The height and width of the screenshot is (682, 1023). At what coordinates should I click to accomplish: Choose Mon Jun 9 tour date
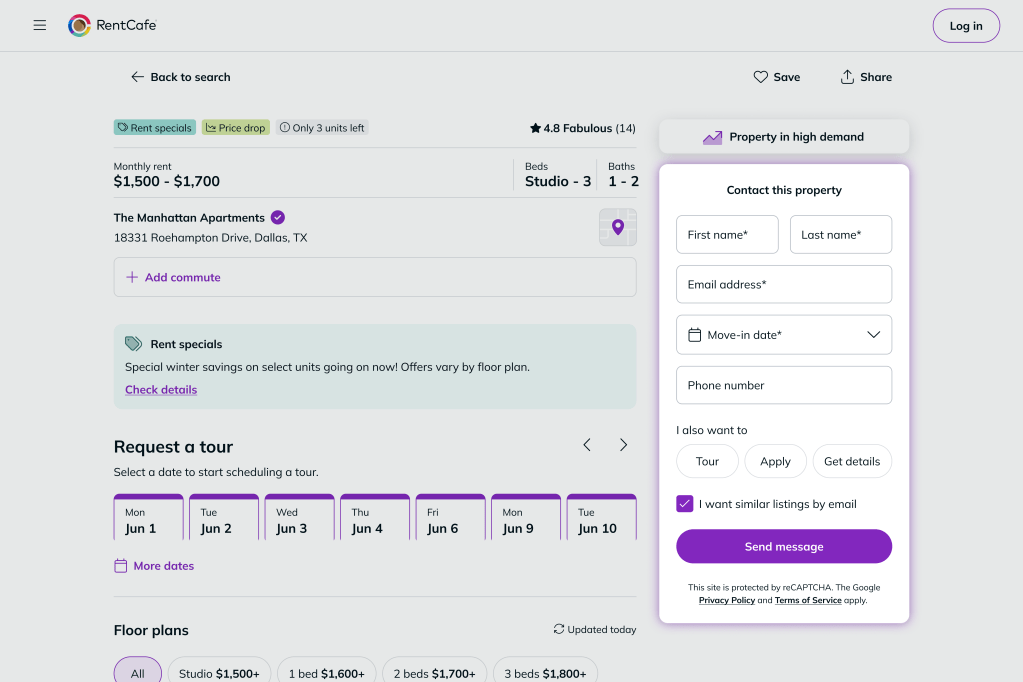point(526,518)
